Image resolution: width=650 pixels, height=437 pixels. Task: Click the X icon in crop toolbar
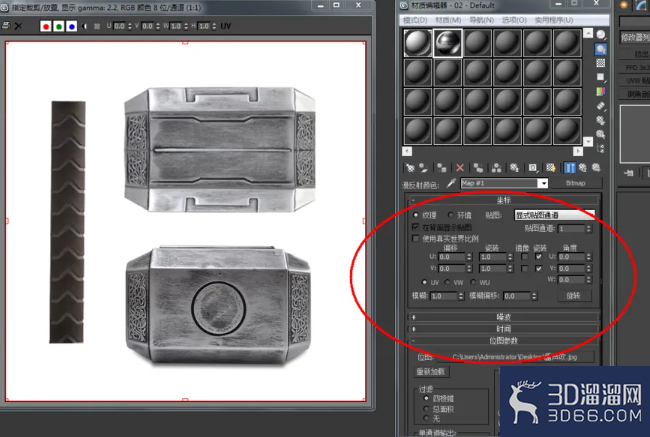[x=18, y=26]
